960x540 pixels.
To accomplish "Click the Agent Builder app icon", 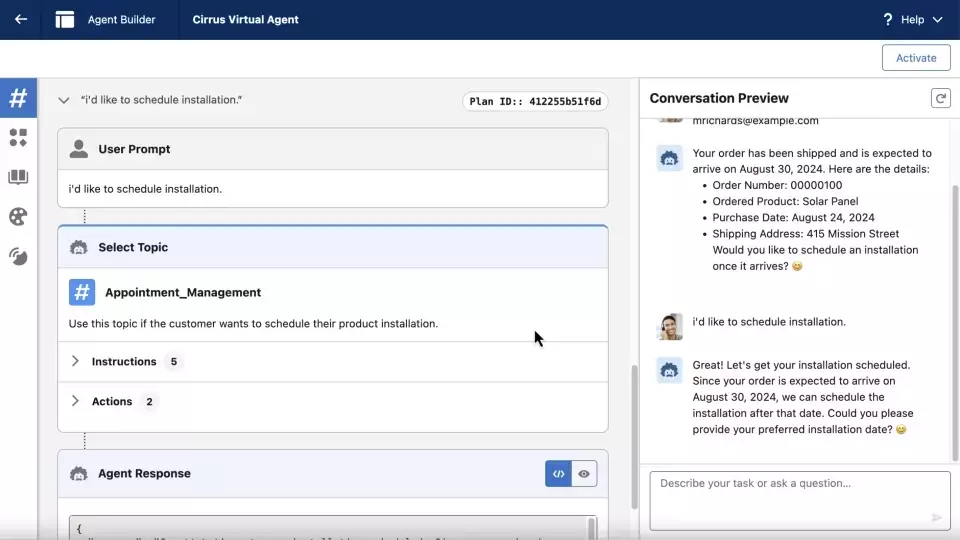I will tap(65, 20).
